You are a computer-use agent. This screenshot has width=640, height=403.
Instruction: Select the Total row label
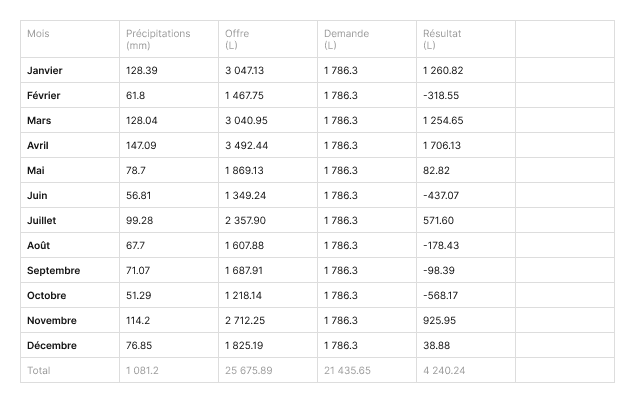point(39,371)
